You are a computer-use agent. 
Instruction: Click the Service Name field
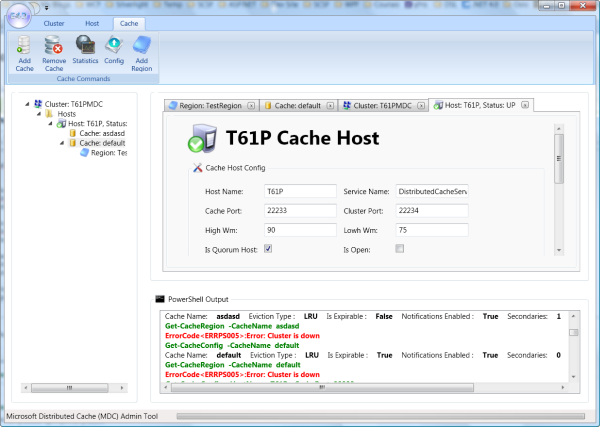(x=432, y=191)
